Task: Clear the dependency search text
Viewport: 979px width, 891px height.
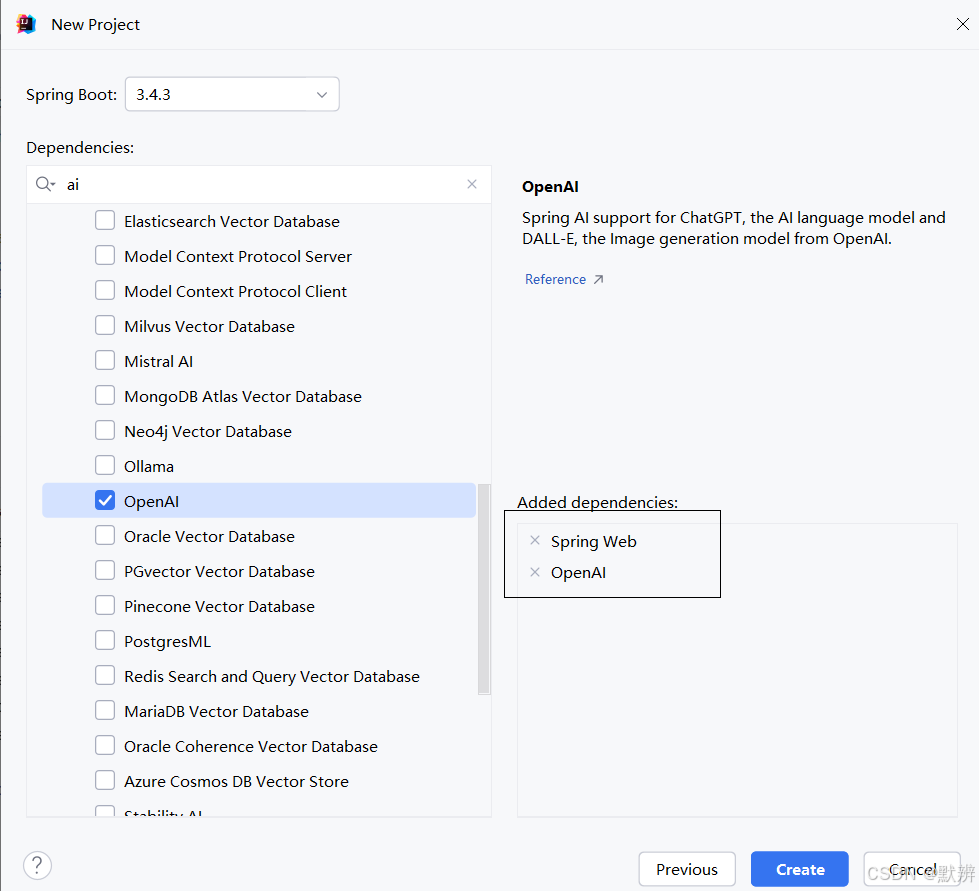Action: [x=472, y=184]
